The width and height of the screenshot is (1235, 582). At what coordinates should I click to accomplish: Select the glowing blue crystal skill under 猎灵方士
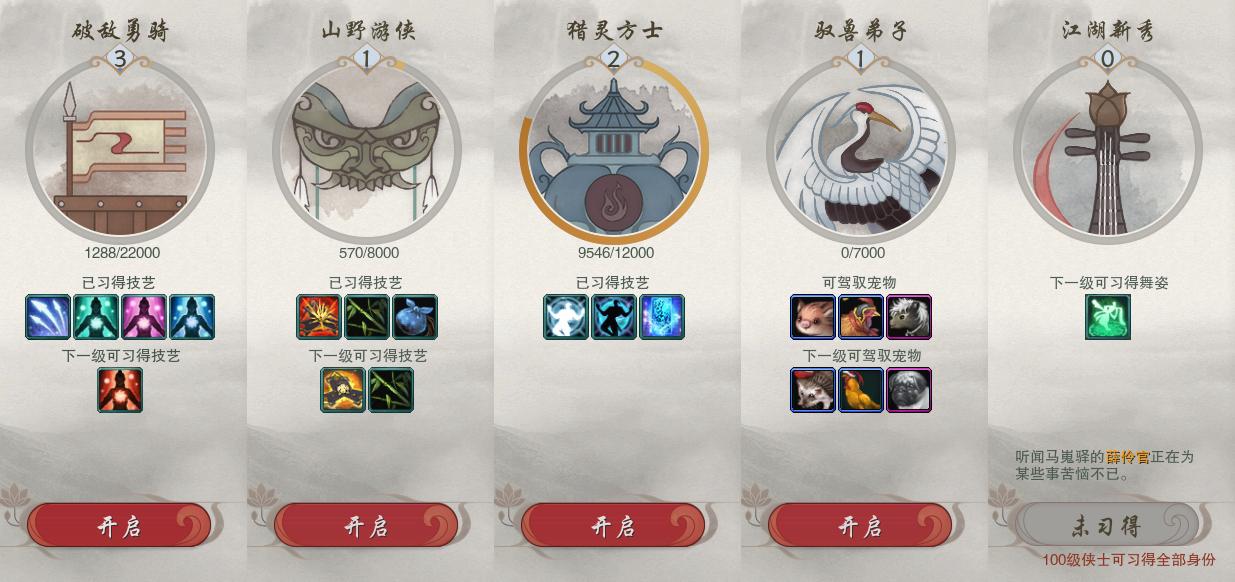(x=662, y=316)
